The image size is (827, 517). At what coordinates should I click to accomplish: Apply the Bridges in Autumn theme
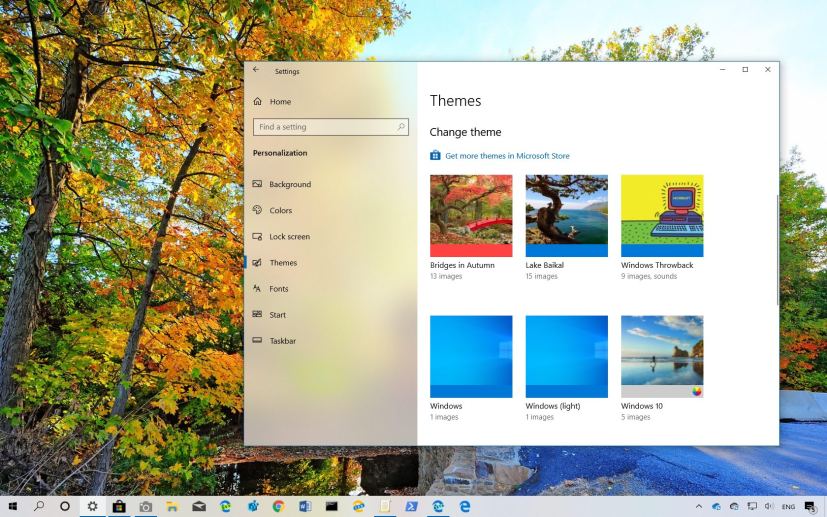tap(471, 216)
